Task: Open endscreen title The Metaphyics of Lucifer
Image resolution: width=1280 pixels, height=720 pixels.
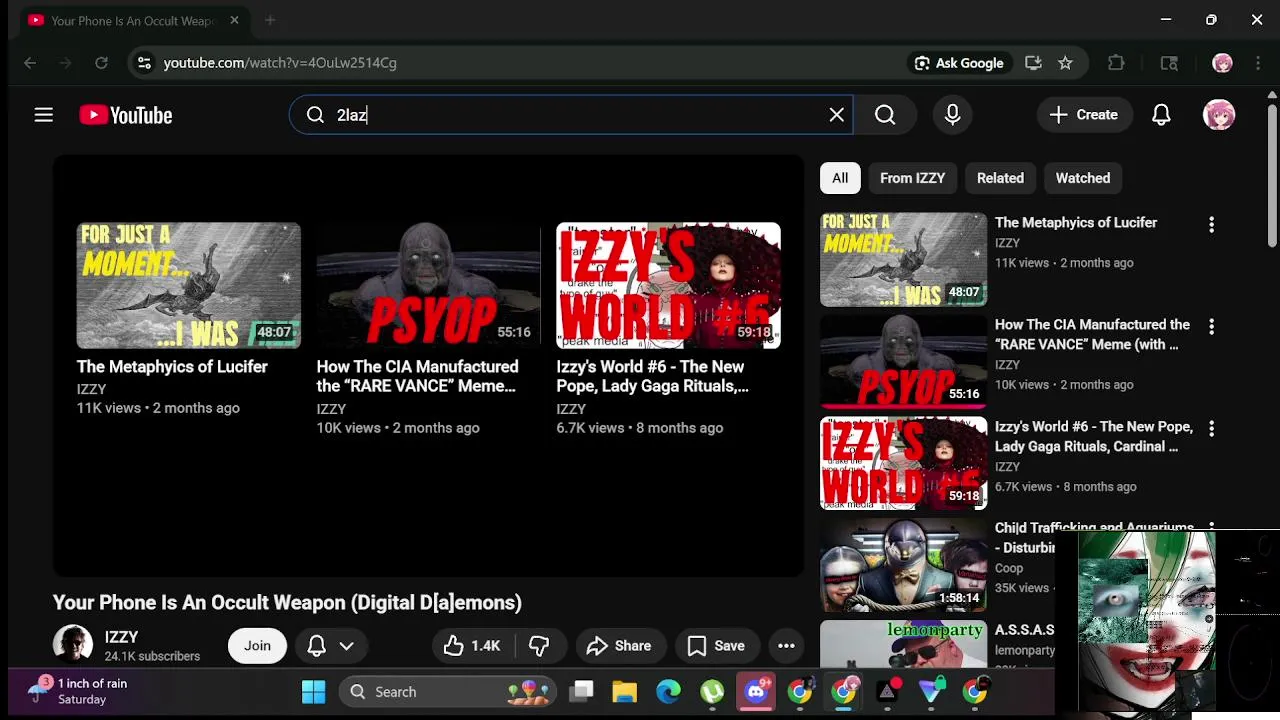Action: (172, 367)
